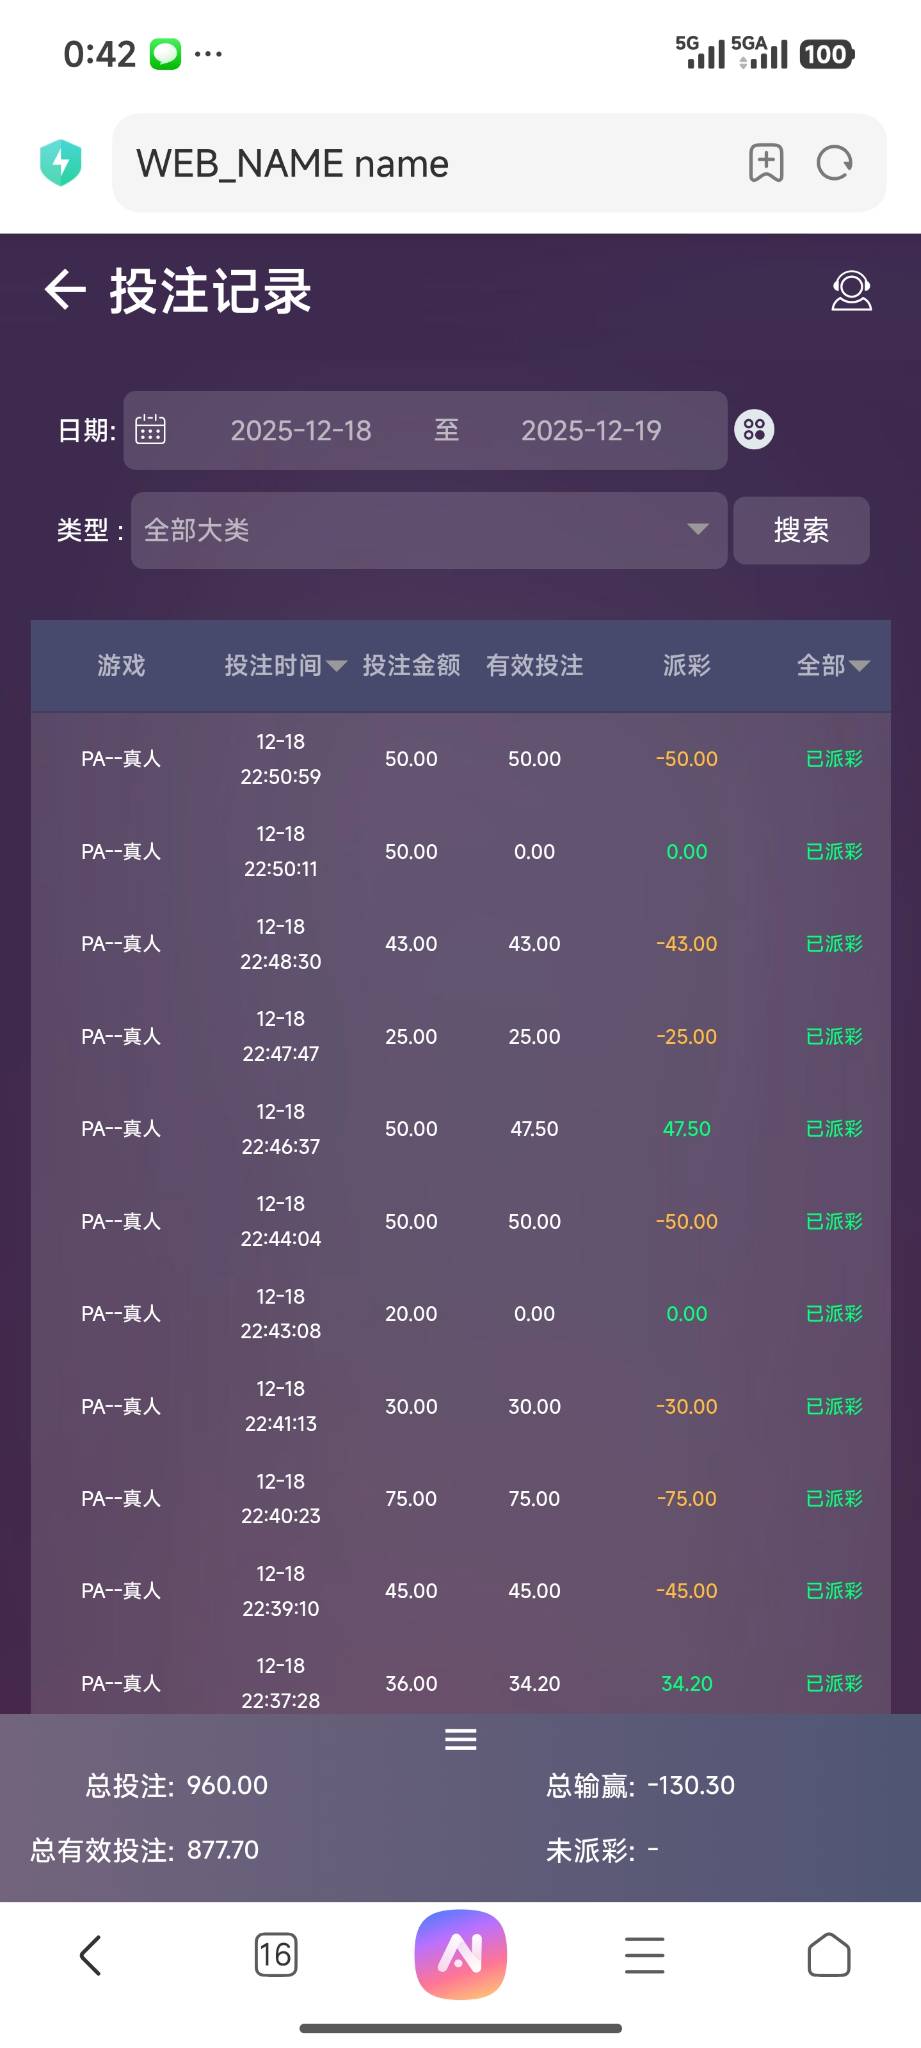Open the browser hamburger menu
This screenshot has height=2048, width=921.
pyautogui.click(x=645, y=1955)
